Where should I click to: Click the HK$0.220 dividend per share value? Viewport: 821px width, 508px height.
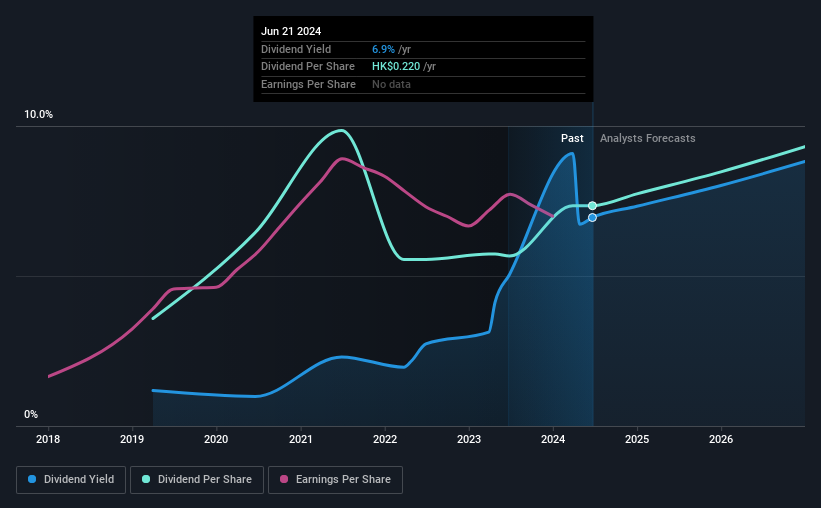(396, 67)
